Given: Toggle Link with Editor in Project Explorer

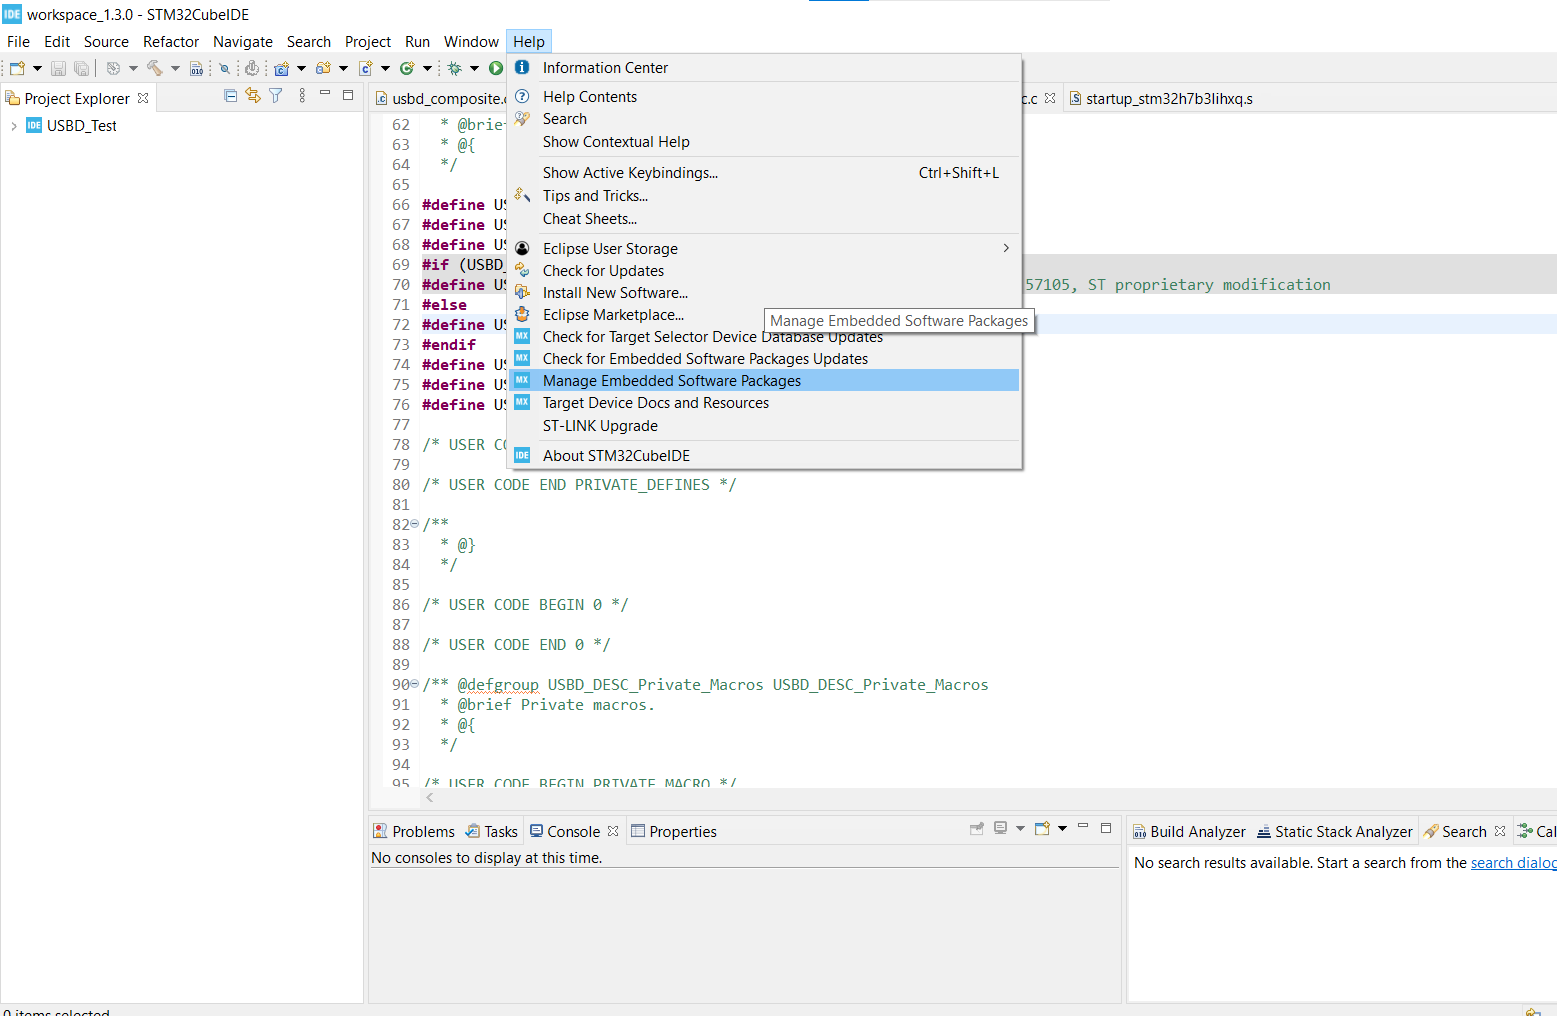Looking at the screenshot, I should coord(253,96).
